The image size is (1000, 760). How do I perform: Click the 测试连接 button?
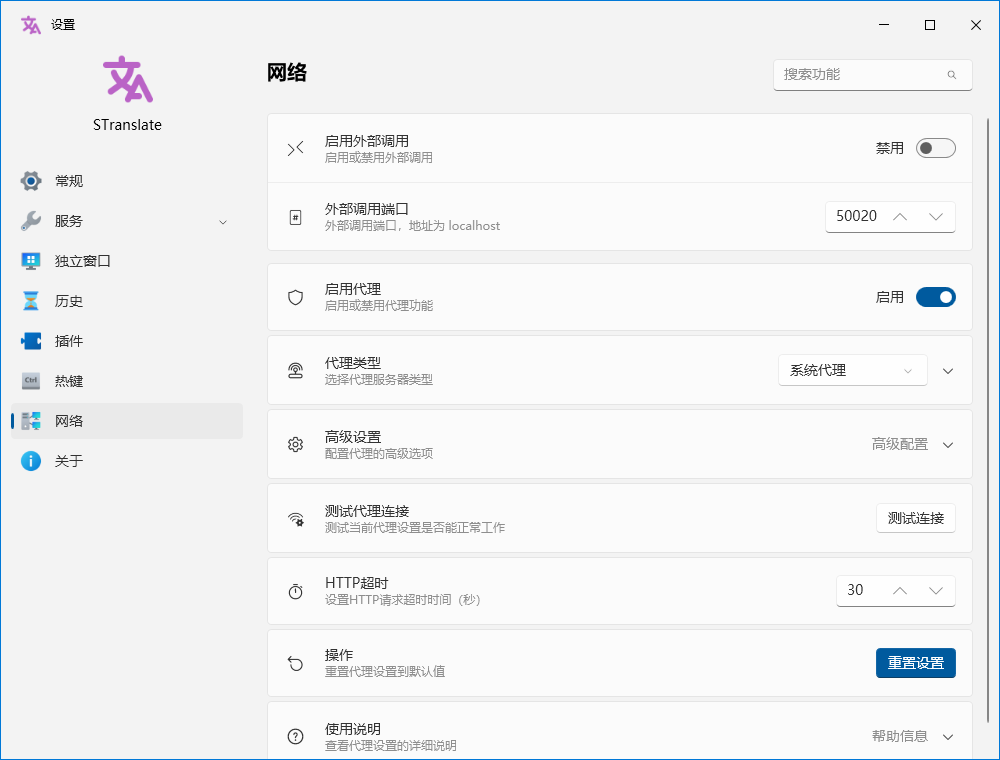(915, 518)
